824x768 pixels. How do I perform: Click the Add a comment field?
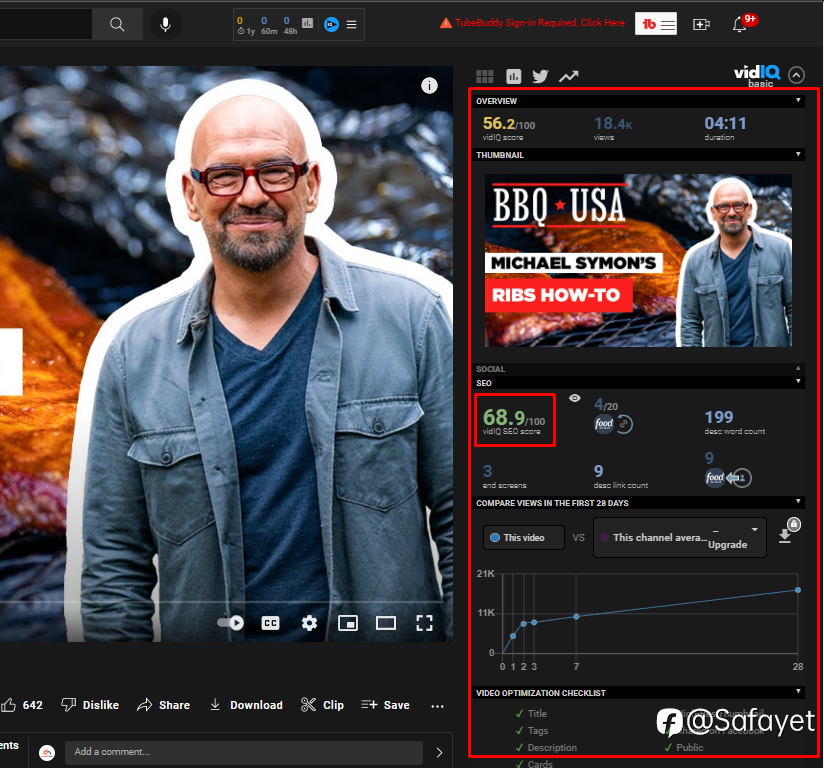tap(244, 752)
